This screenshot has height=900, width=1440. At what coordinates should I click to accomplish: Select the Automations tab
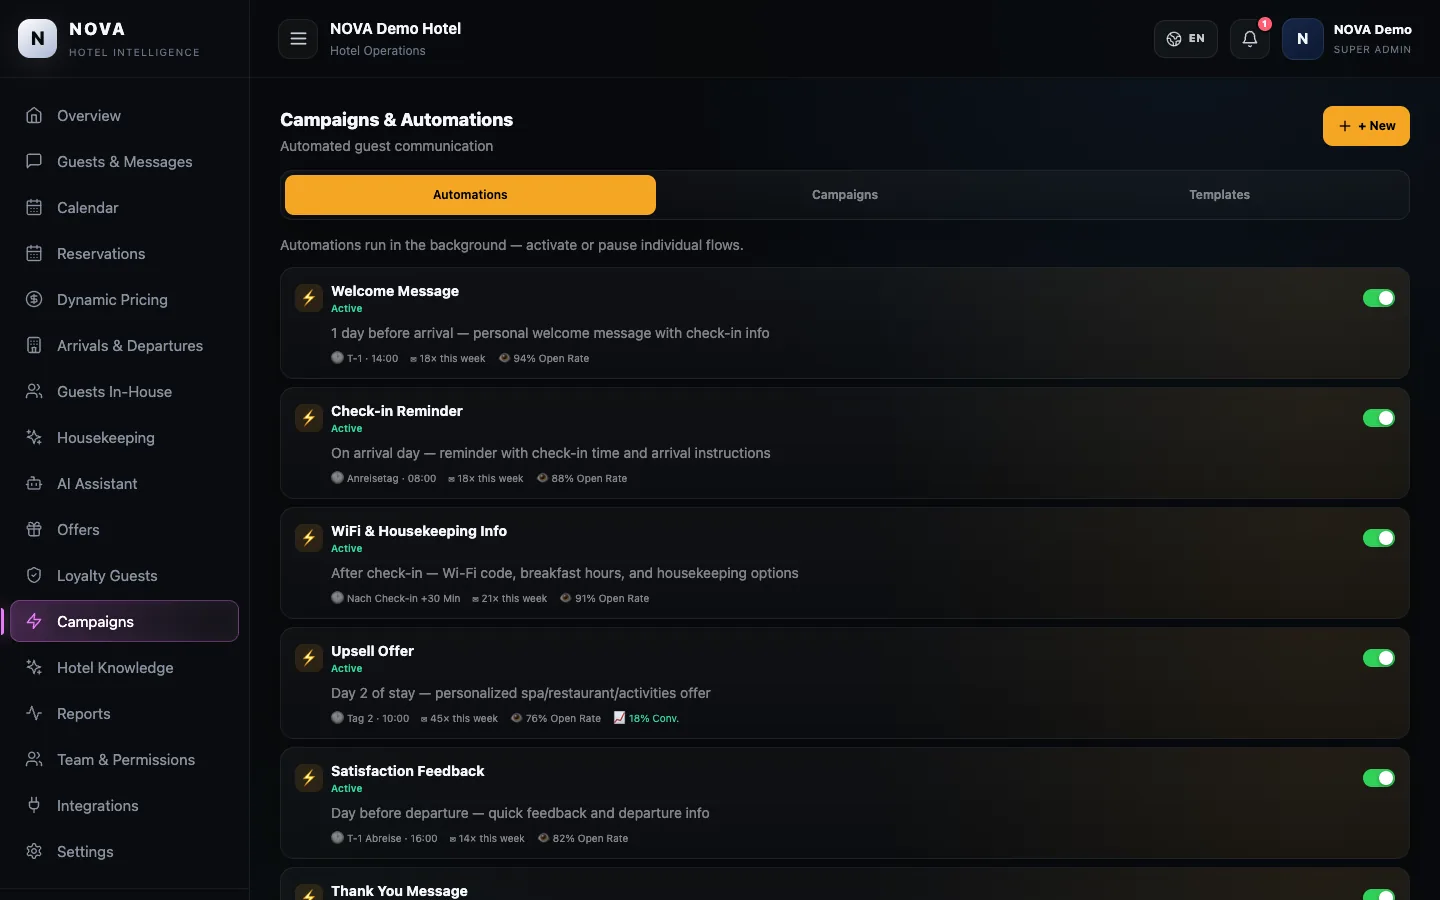[470, 195]
